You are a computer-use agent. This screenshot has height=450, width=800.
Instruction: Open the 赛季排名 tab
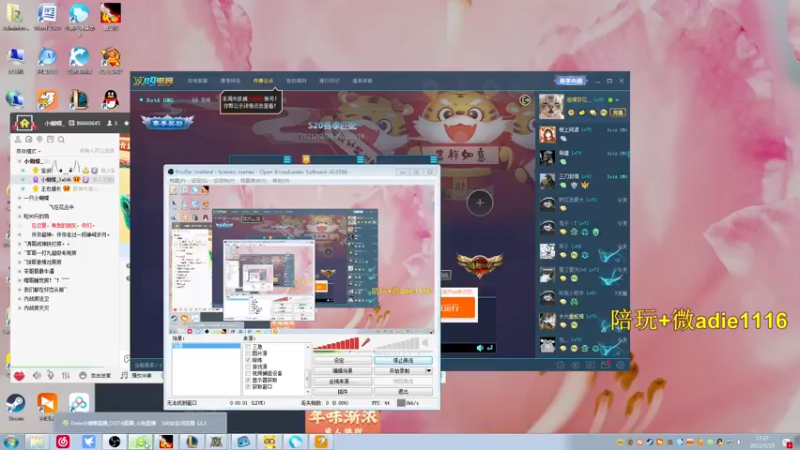[231, 81]
